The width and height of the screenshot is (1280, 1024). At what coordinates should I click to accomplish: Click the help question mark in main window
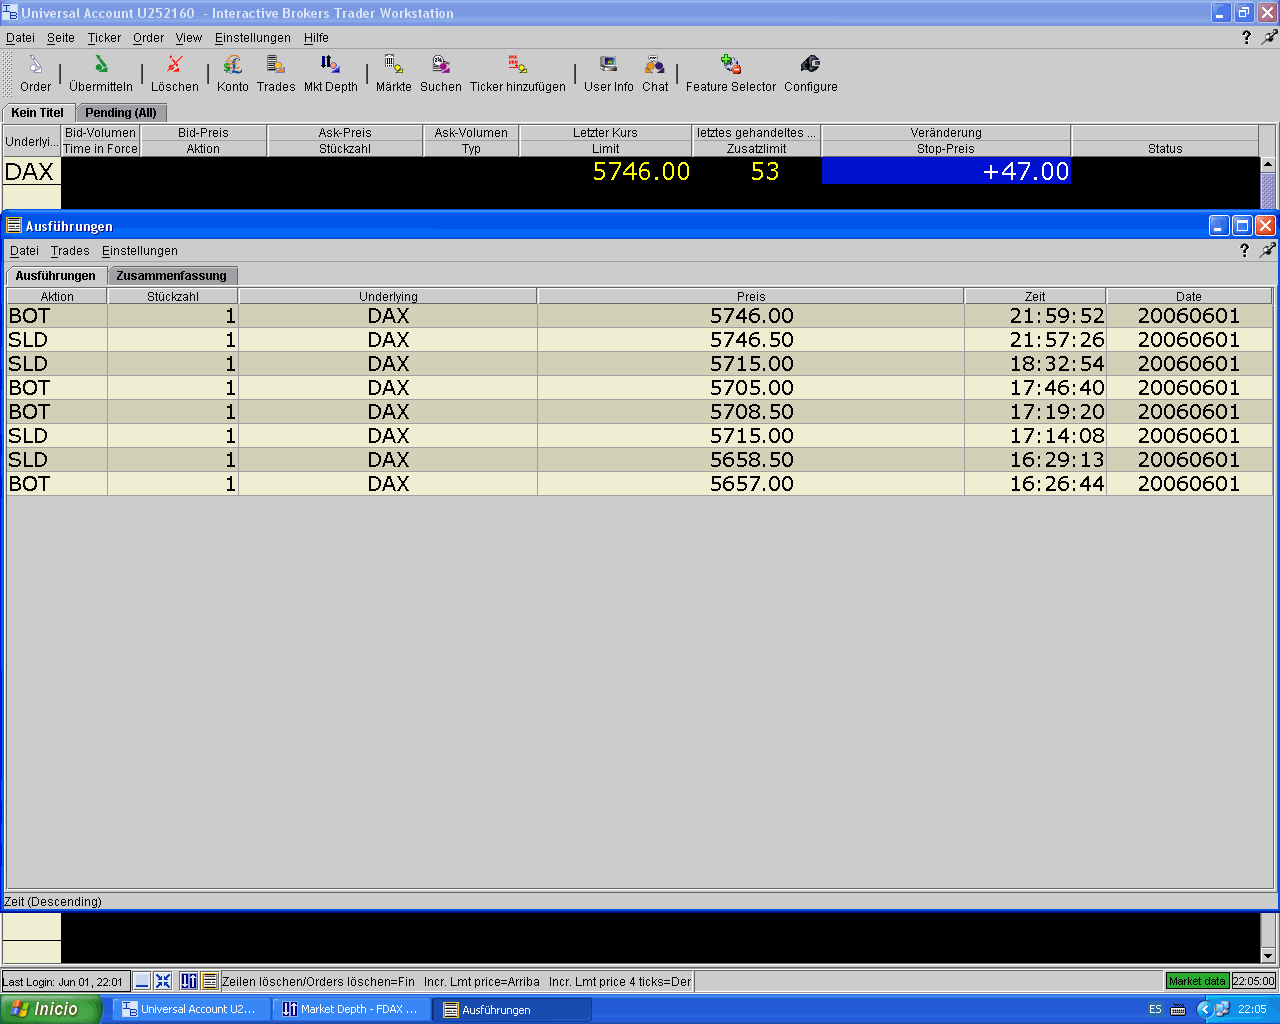pyautogui.click(x=1246, y=37)
